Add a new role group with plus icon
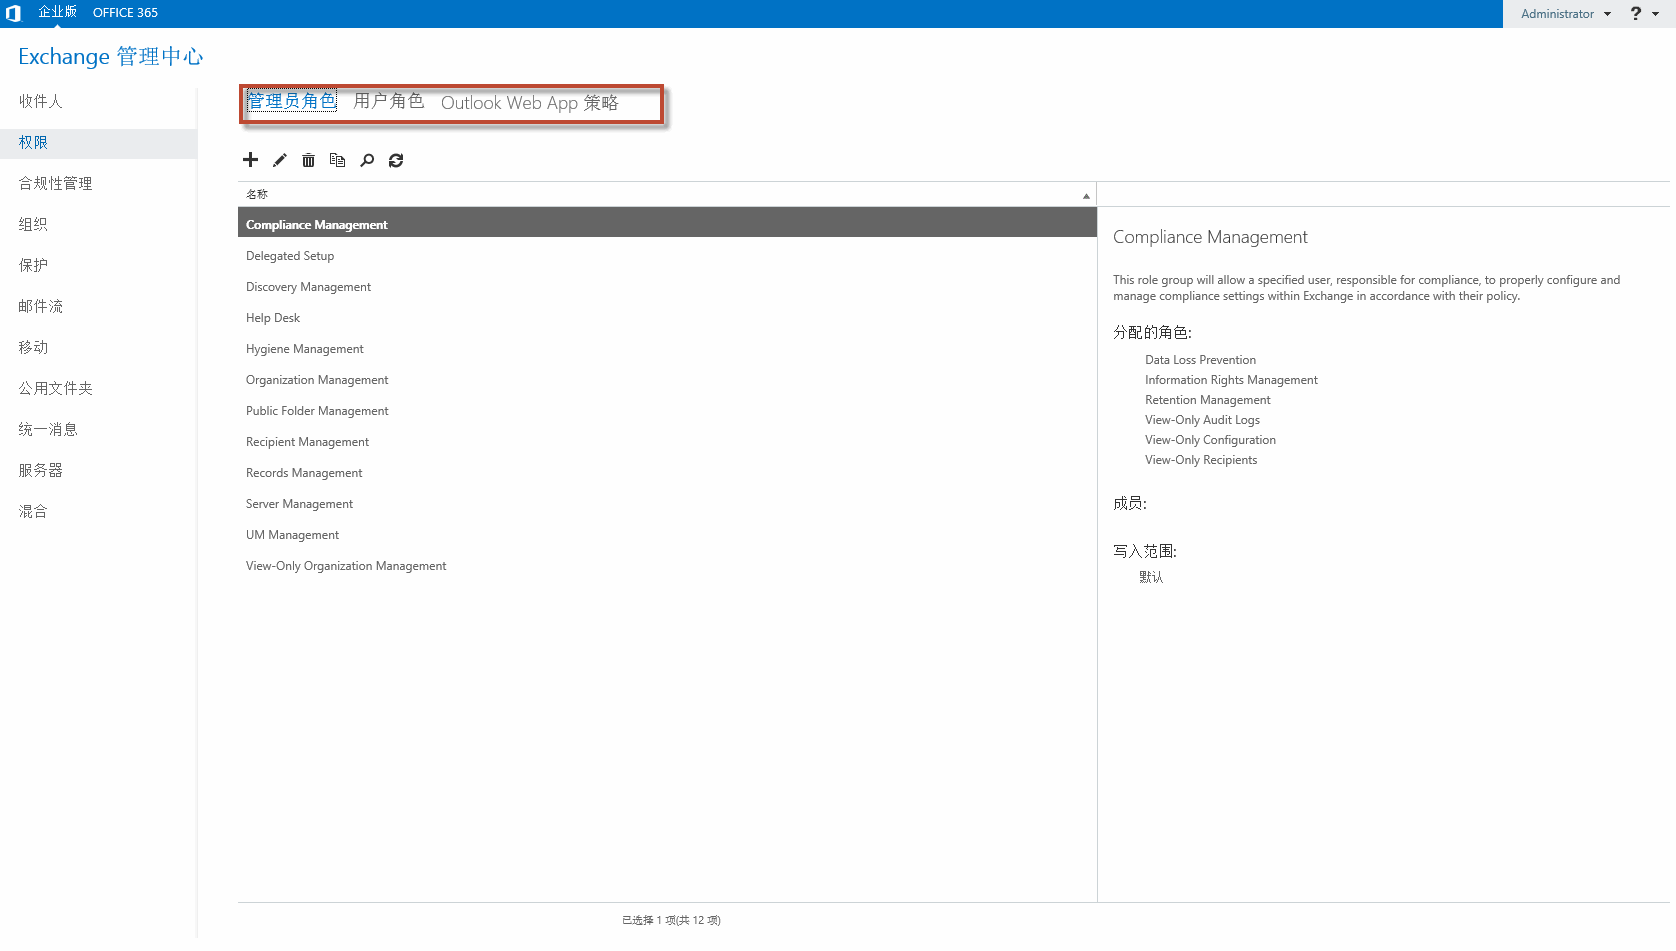The image size is (1676, 951). click(x=251, y=160)
